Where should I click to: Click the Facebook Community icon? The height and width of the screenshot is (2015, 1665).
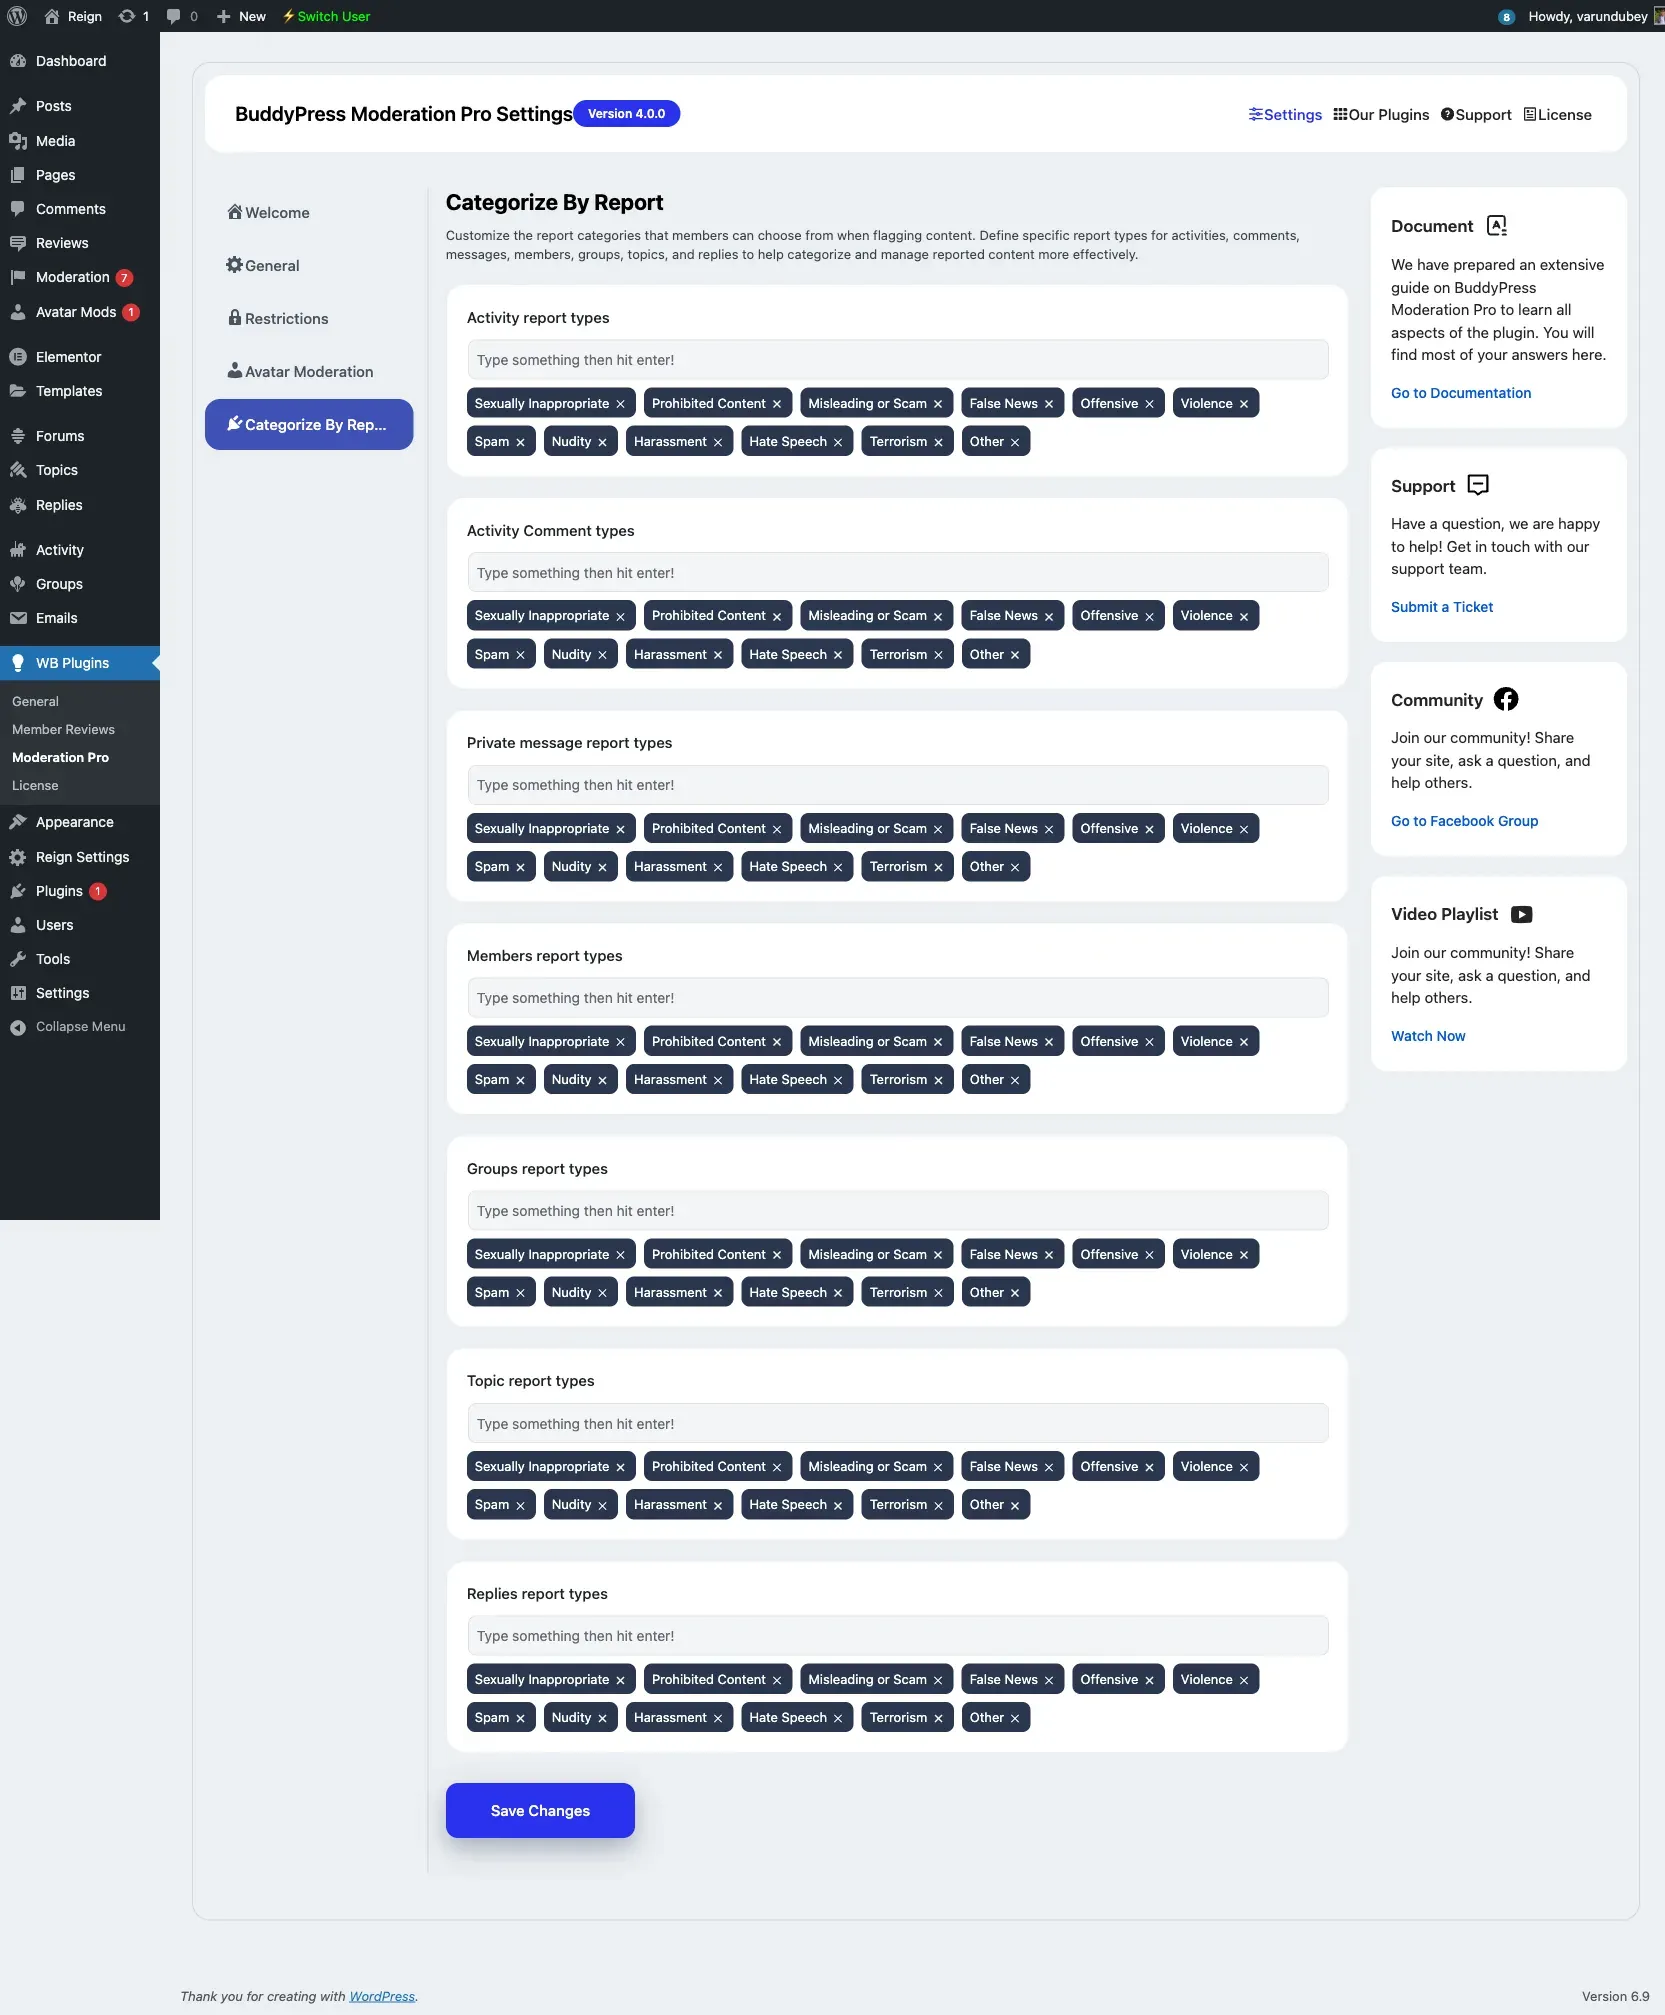click(1506, 699)
